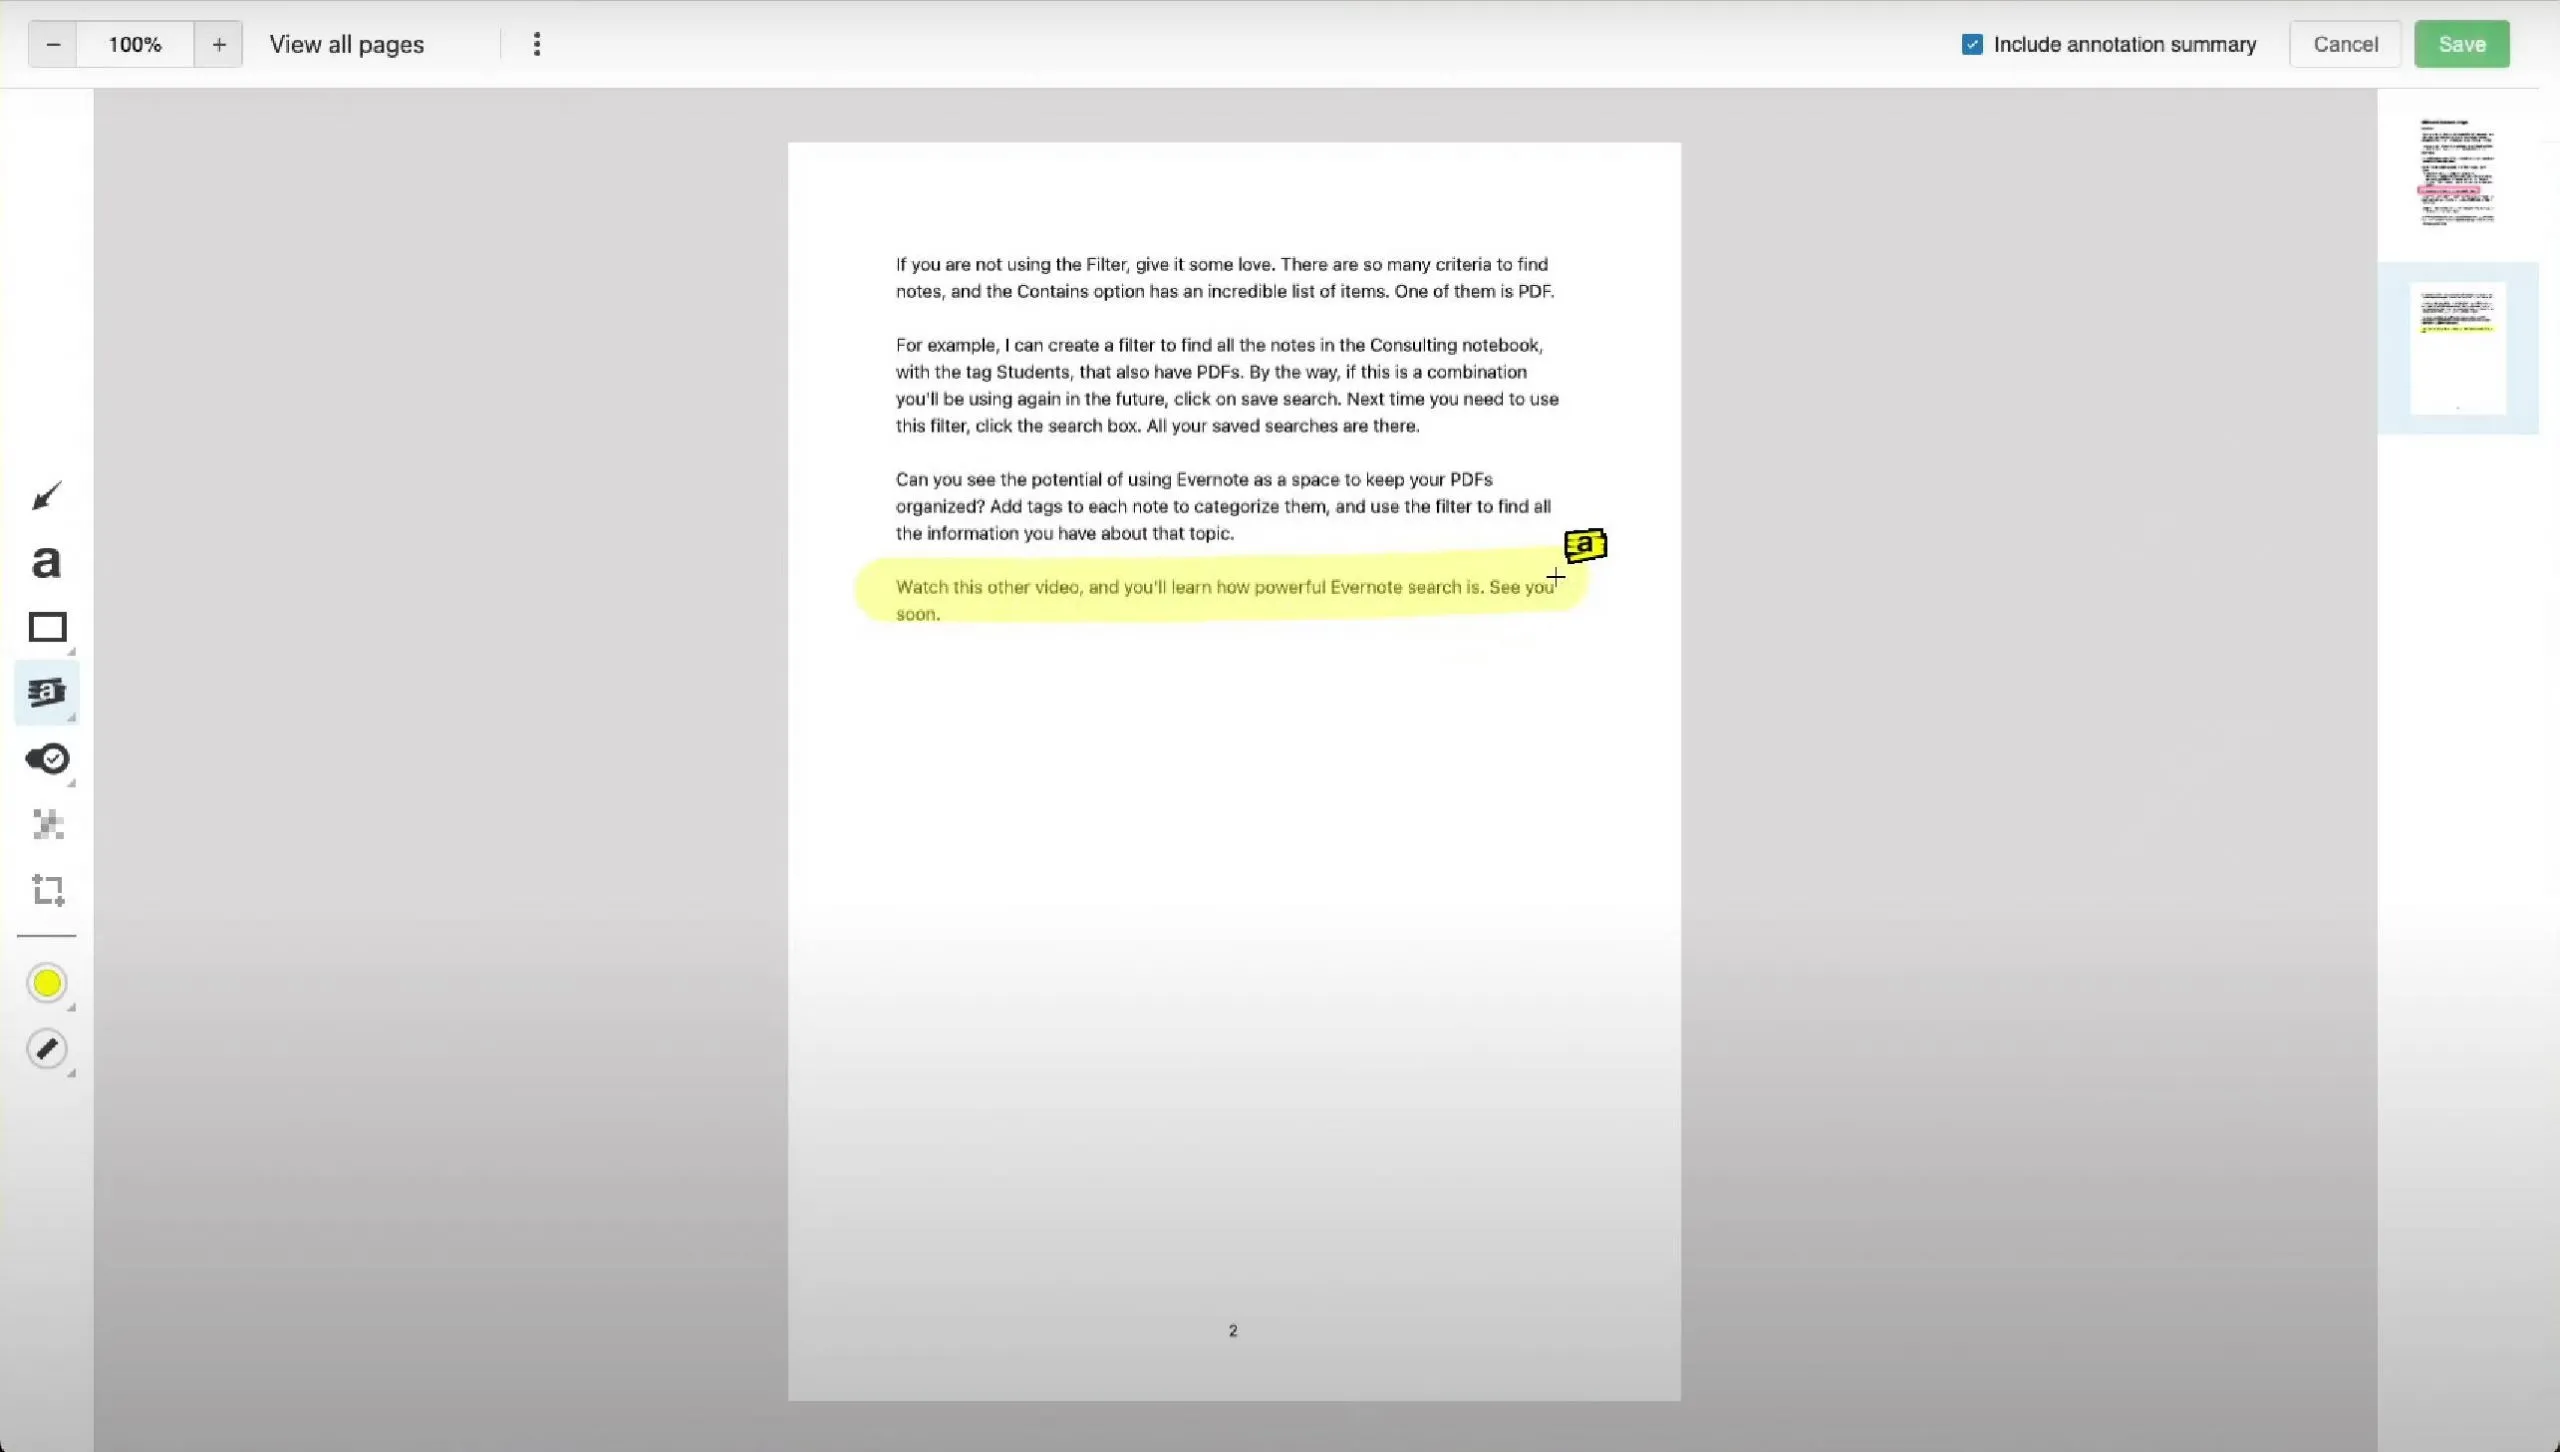Select the text formatting tool

point(47,561)
